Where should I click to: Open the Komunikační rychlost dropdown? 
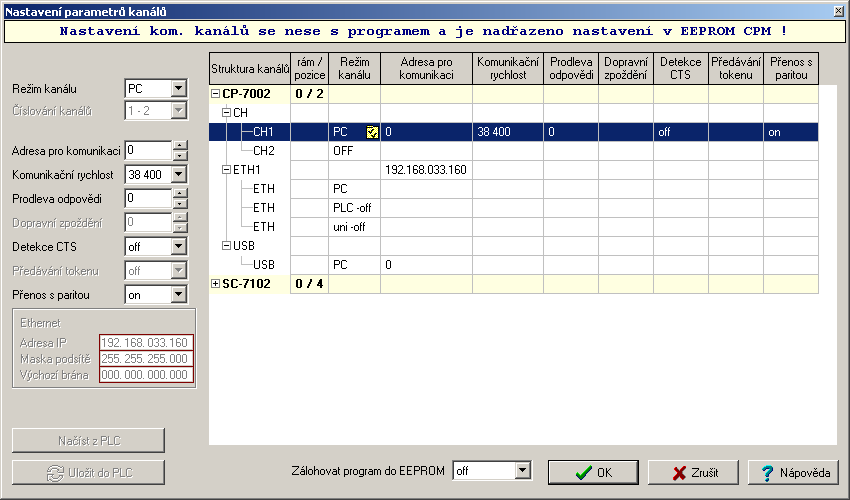point(178,174)
